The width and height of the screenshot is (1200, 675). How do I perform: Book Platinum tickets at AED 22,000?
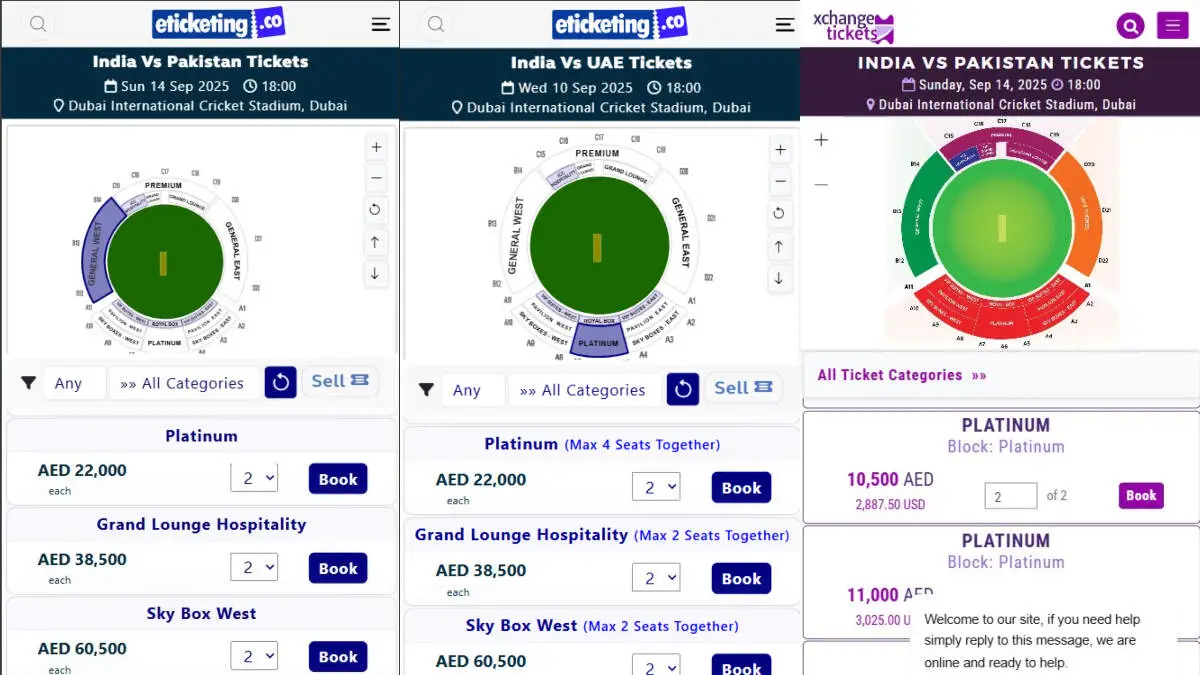[337, 478]
